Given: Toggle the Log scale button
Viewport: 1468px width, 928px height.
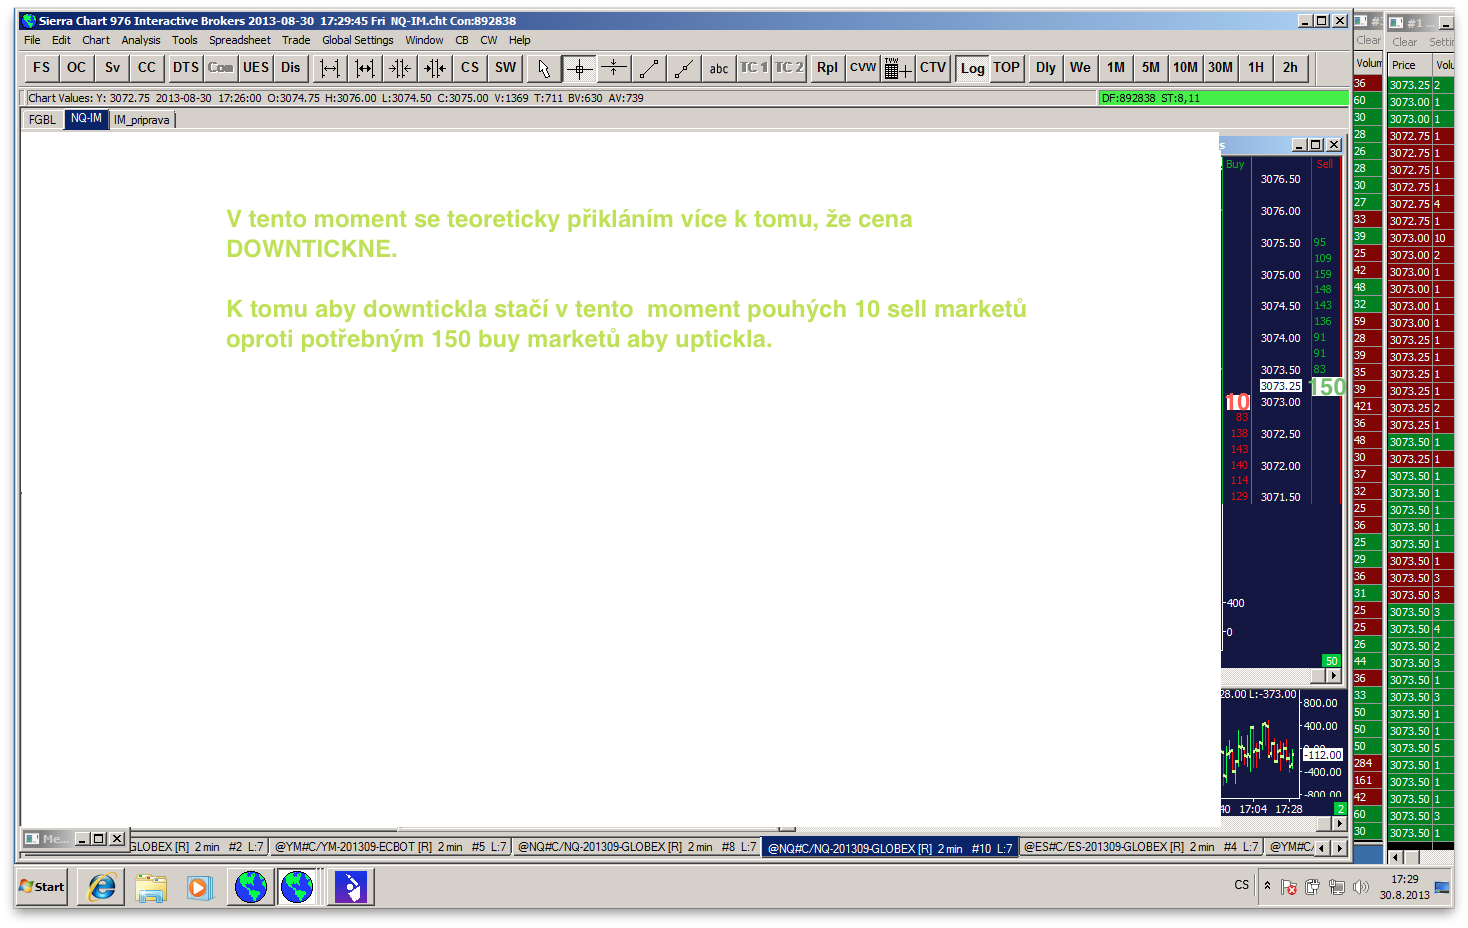Looking at the screenshot, I should coord(972,68).
